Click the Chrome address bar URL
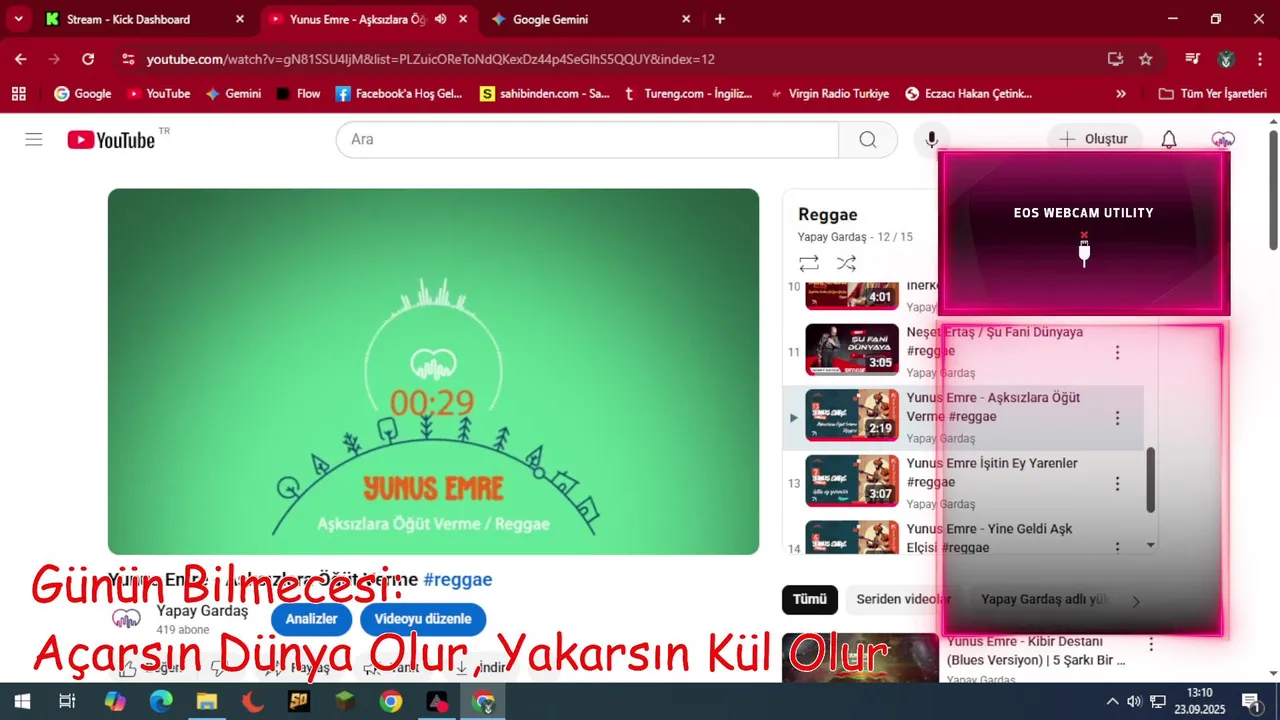 [x=430, y=59]
